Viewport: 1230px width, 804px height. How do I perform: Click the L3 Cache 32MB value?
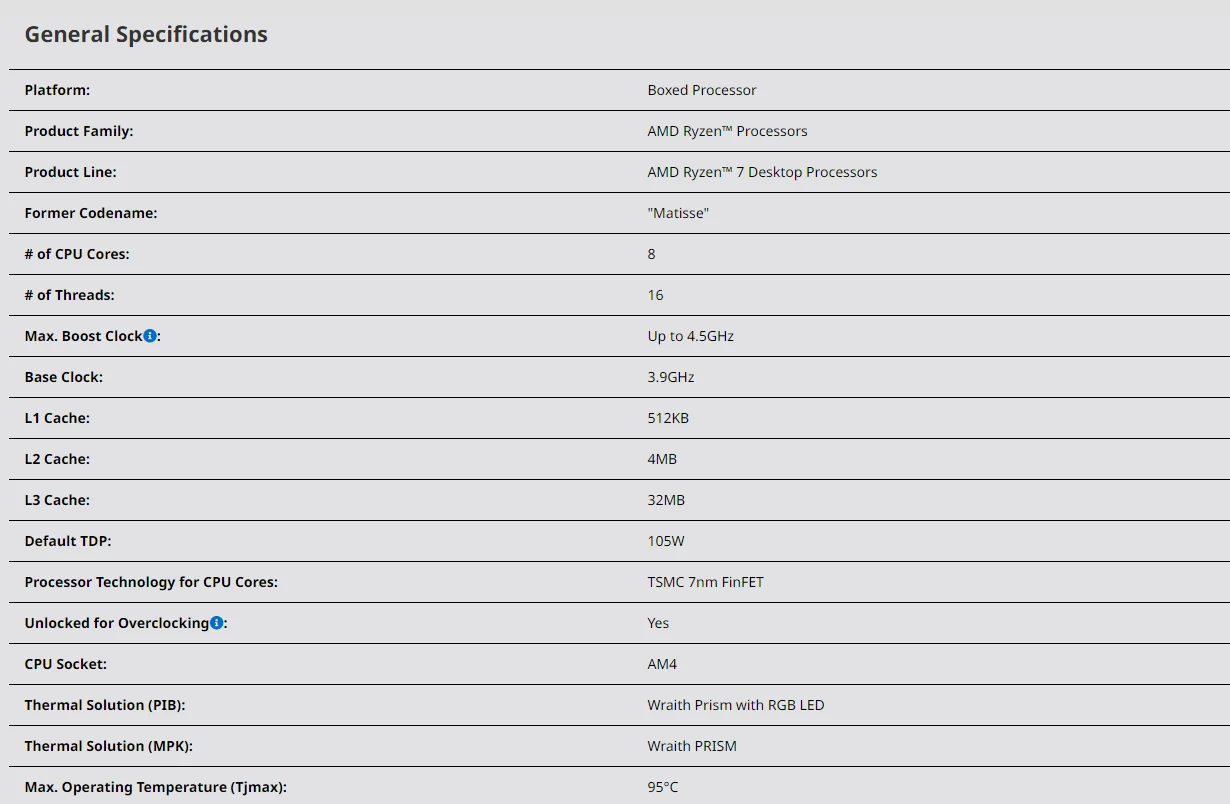(666, 500)
